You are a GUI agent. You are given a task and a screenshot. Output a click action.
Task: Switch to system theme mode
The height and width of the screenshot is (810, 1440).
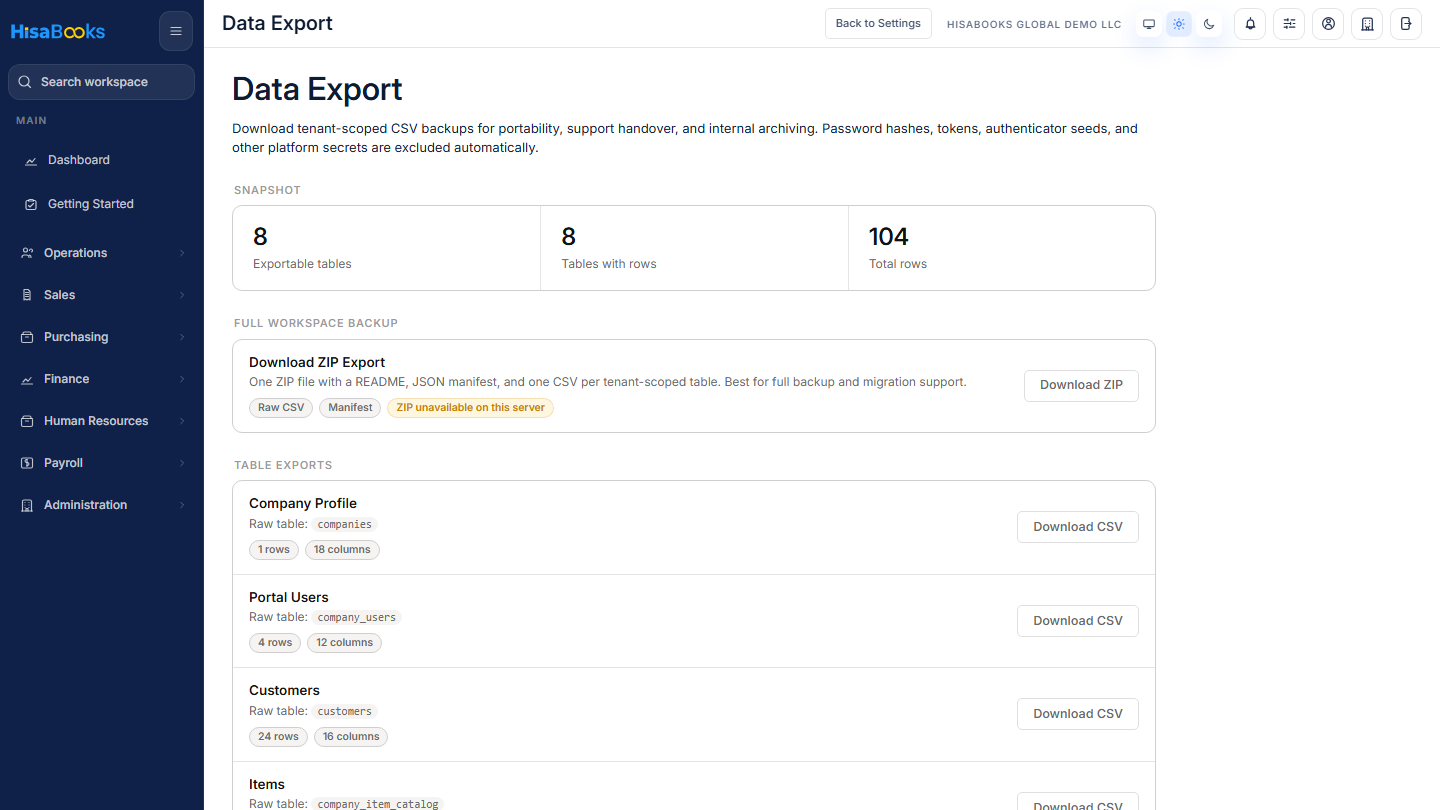(1149, 24)
